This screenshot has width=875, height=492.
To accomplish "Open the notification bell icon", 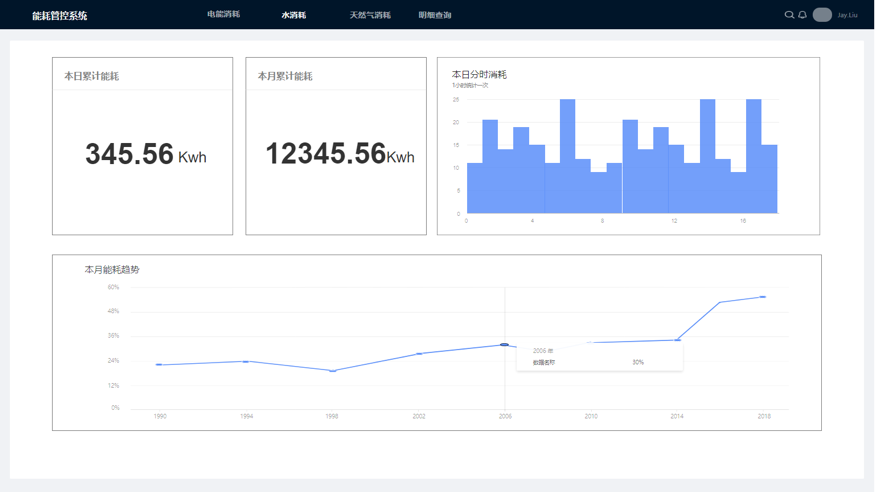I will [x=802, y=15].
